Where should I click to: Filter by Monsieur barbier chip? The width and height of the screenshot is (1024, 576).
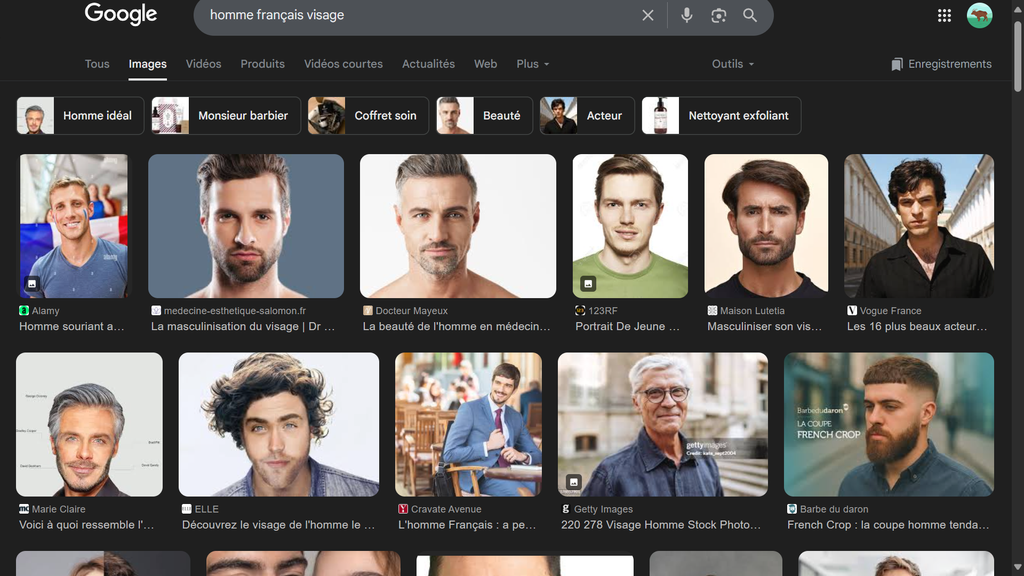point(224,116)
